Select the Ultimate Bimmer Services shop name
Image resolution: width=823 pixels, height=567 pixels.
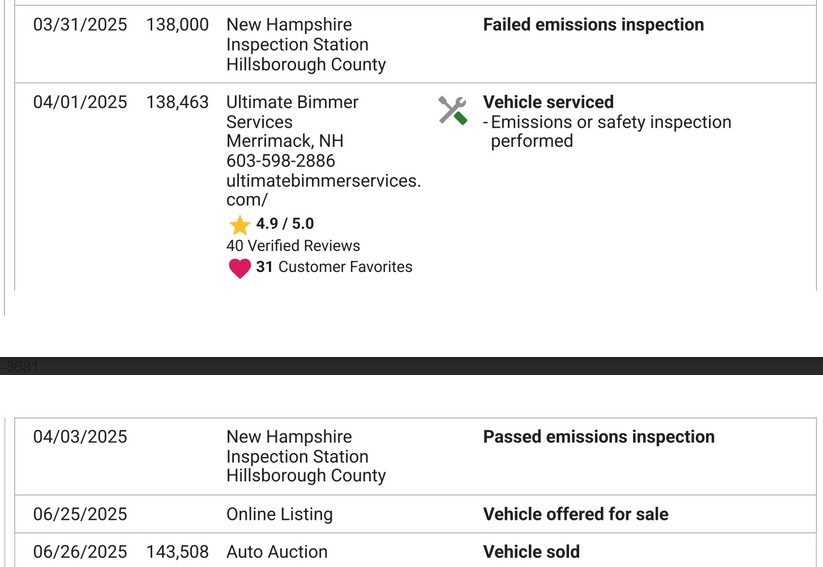pyautogui.click(x=292, y=112)
